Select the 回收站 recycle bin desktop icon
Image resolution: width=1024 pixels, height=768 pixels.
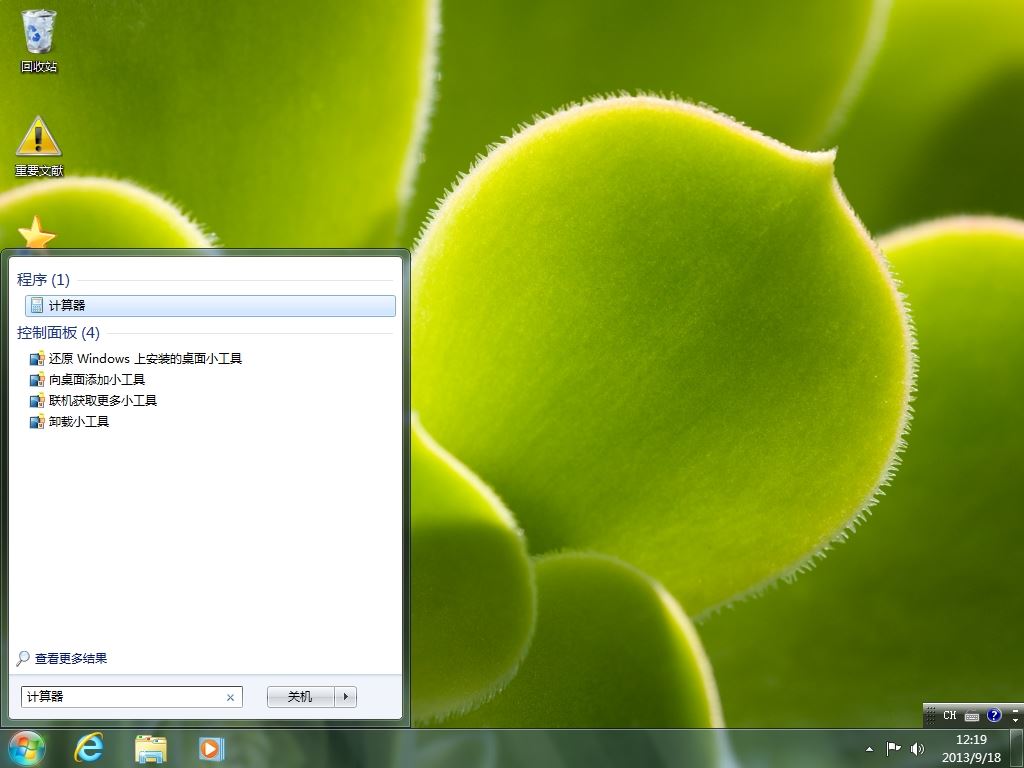click(39, 40)
